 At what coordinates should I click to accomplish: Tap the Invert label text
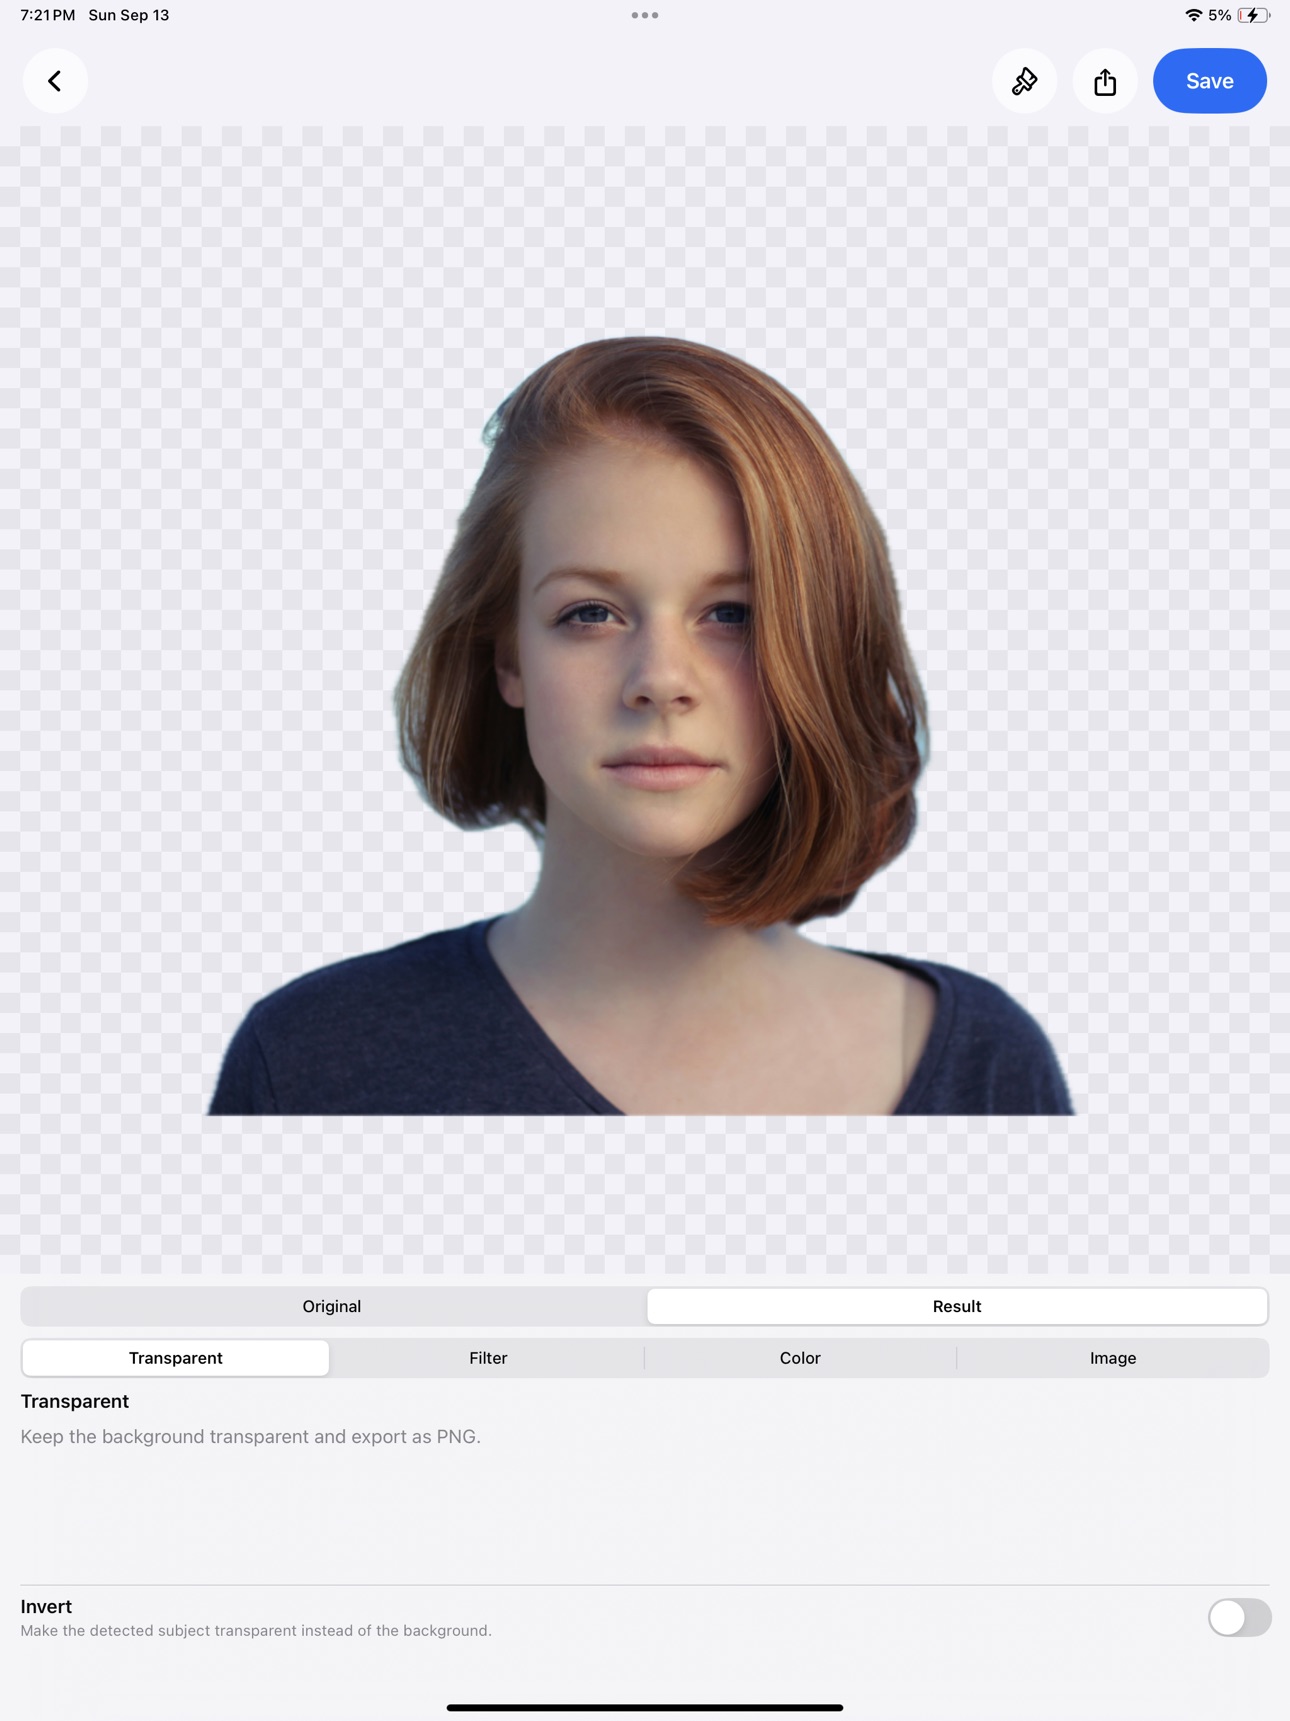click(x=46, y=1606)
